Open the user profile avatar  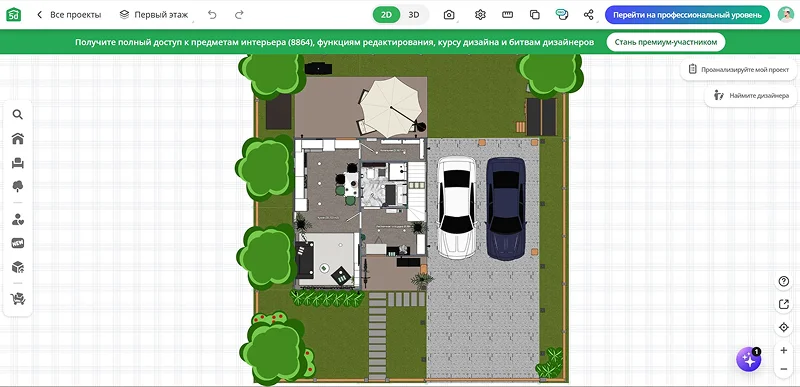click(786, 15)
